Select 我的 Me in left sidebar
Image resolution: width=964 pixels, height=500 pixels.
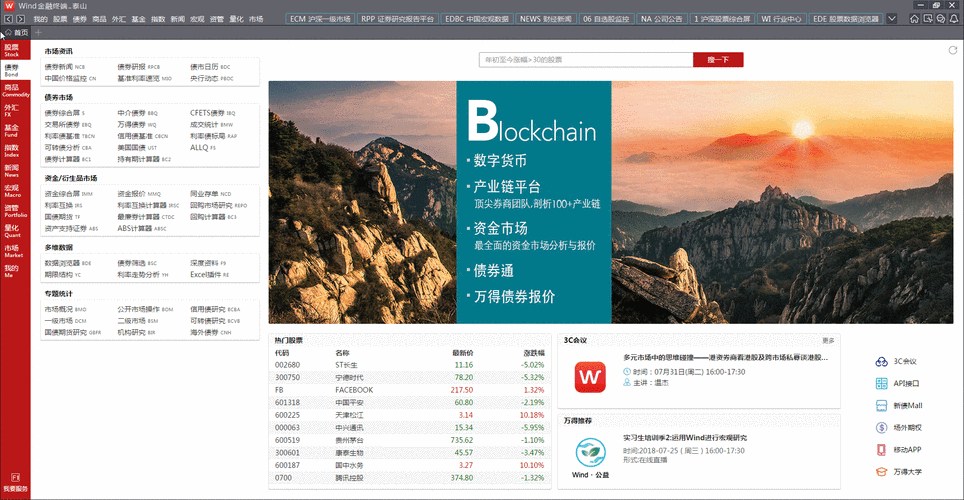click(15, 271)
